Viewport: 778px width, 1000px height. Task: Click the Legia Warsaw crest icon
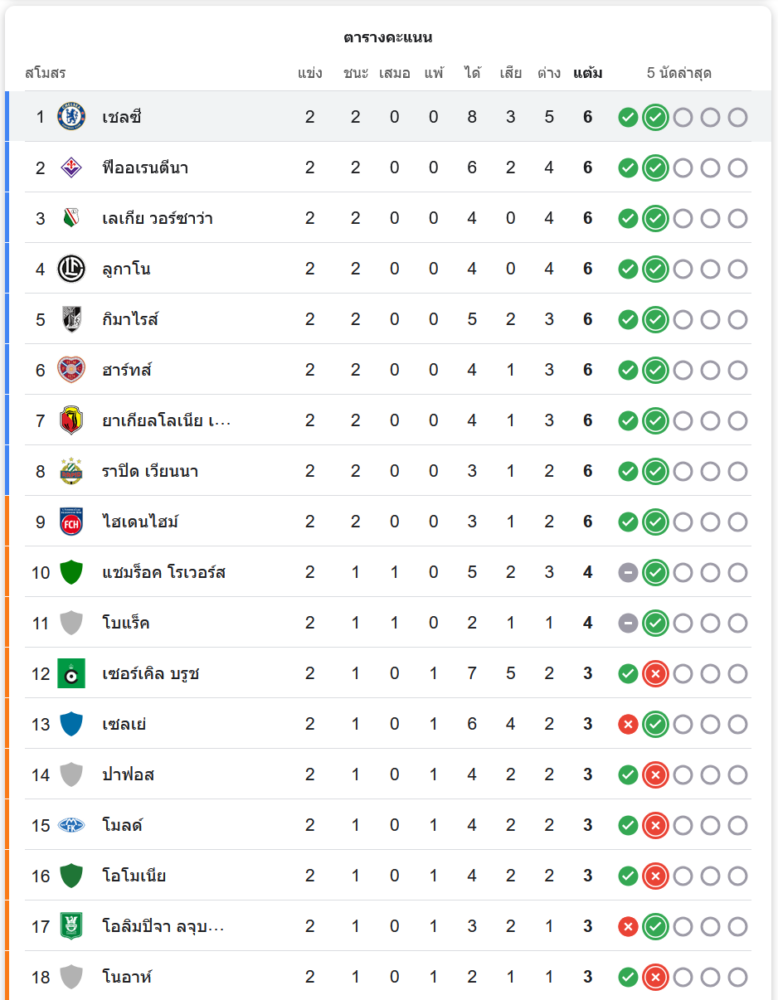[x=71, y=218]
